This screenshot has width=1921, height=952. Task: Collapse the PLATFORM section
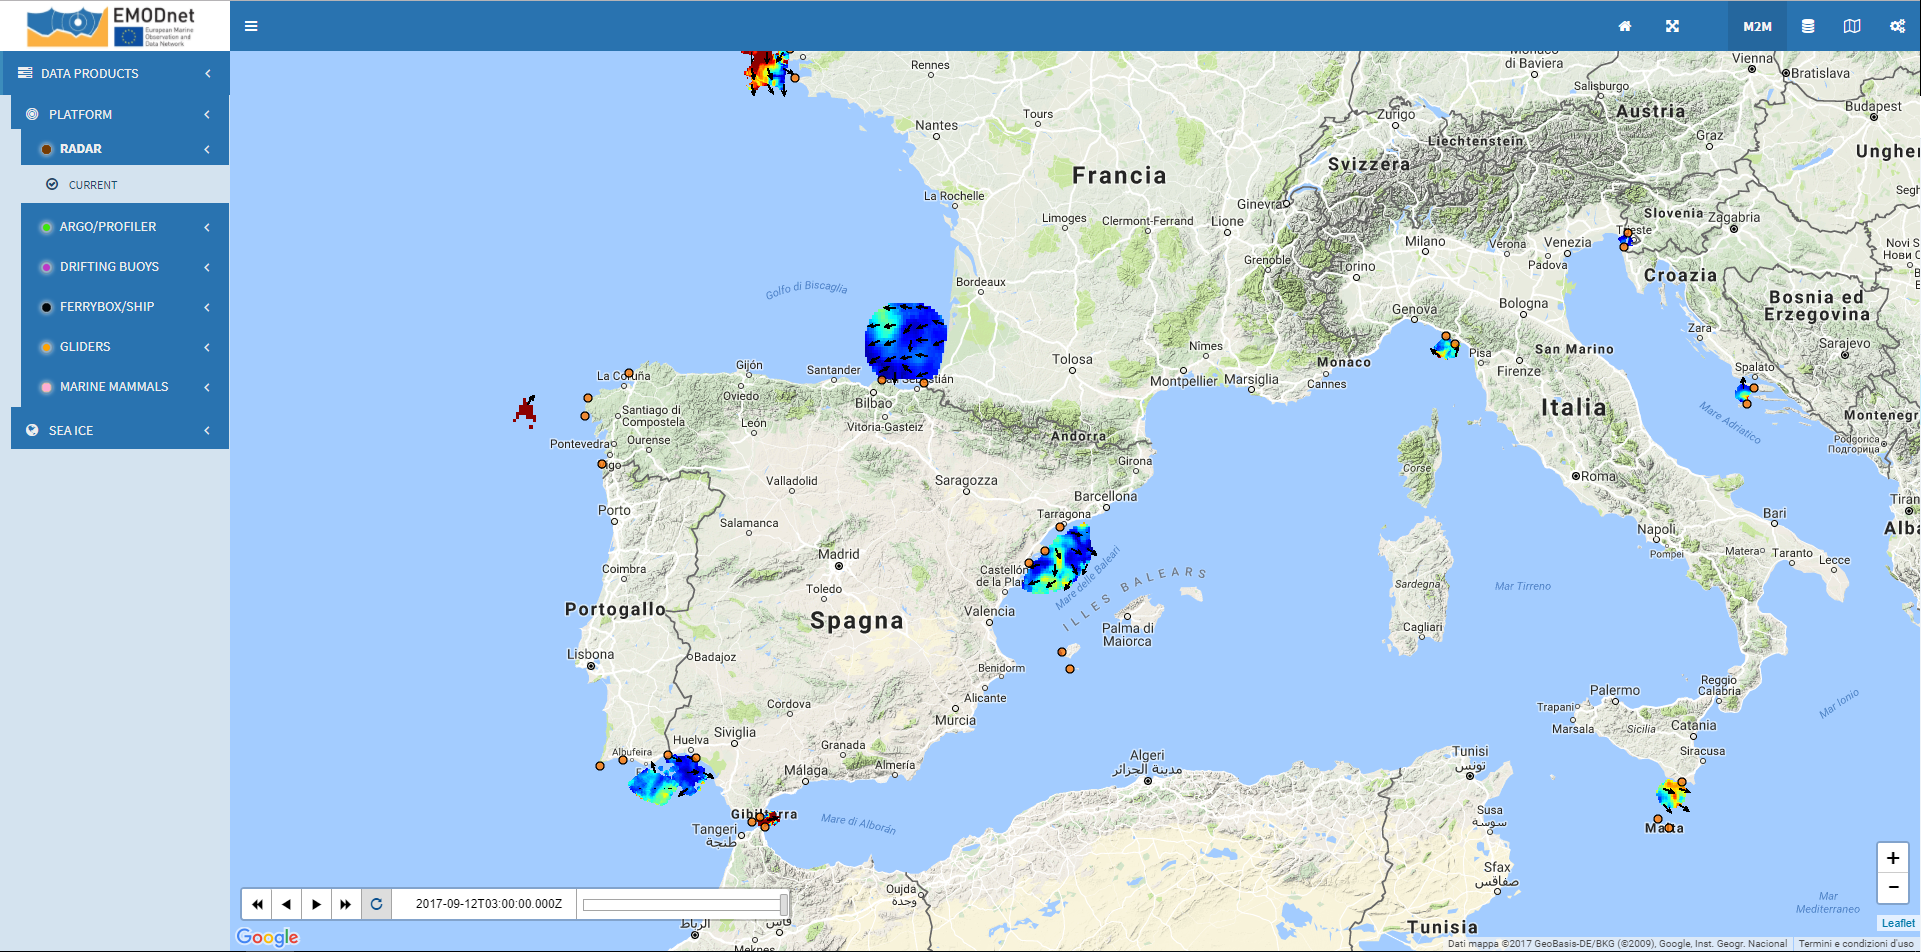tap(120, 114)
